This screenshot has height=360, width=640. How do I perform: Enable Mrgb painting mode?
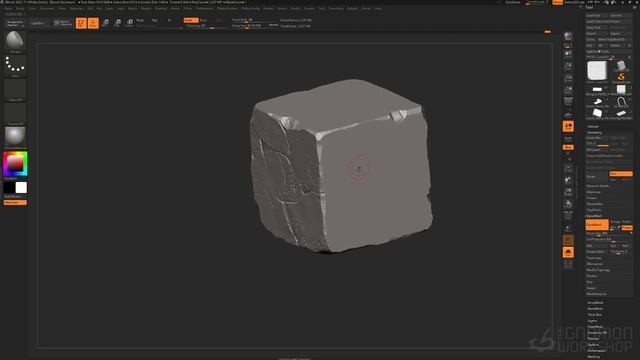[140, 20]
